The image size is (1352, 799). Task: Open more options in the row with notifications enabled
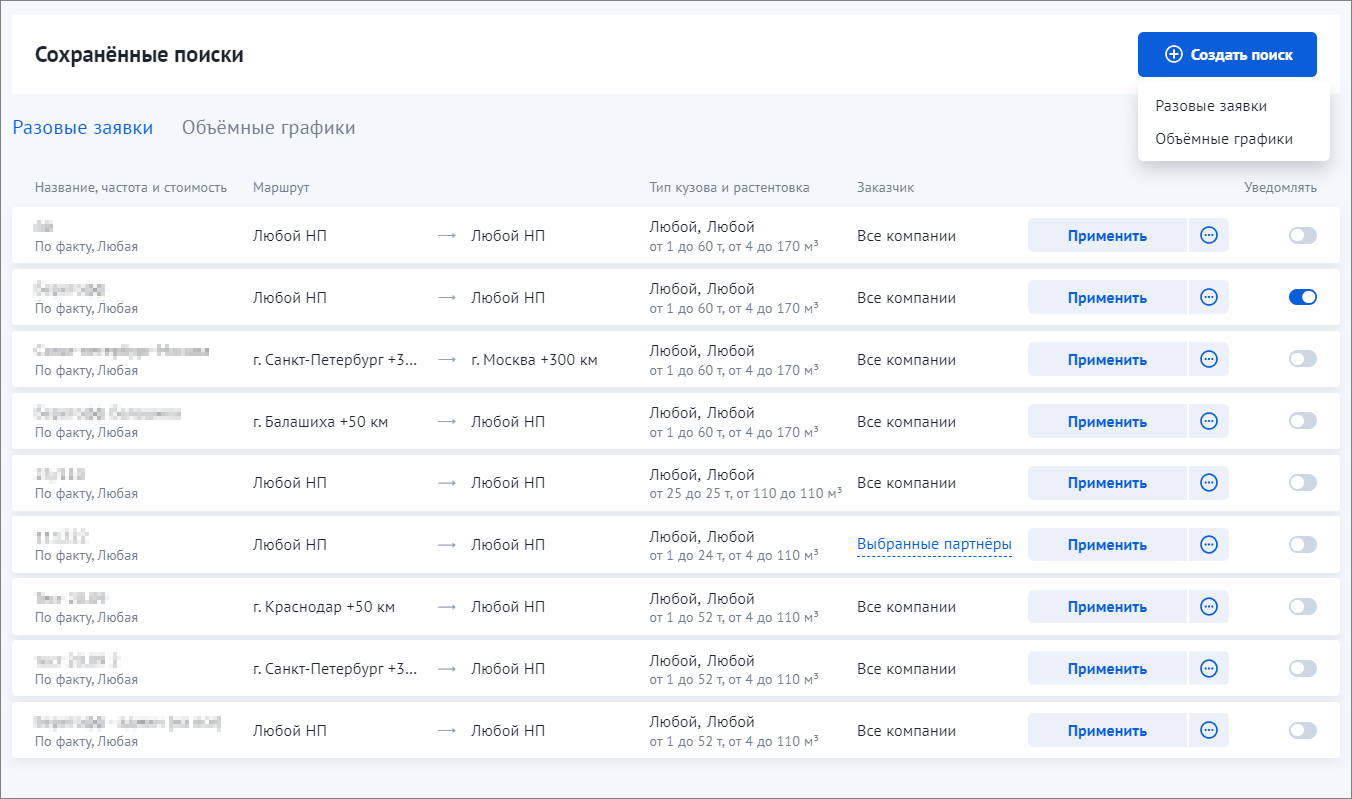point(1209,298)
